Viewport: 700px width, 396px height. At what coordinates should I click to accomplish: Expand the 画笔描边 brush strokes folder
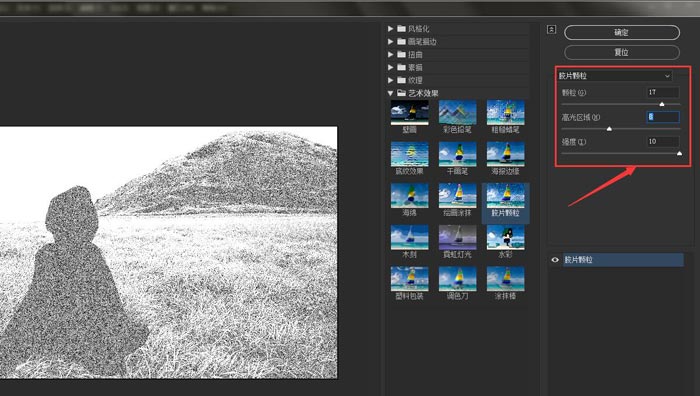tap(391, 42)
